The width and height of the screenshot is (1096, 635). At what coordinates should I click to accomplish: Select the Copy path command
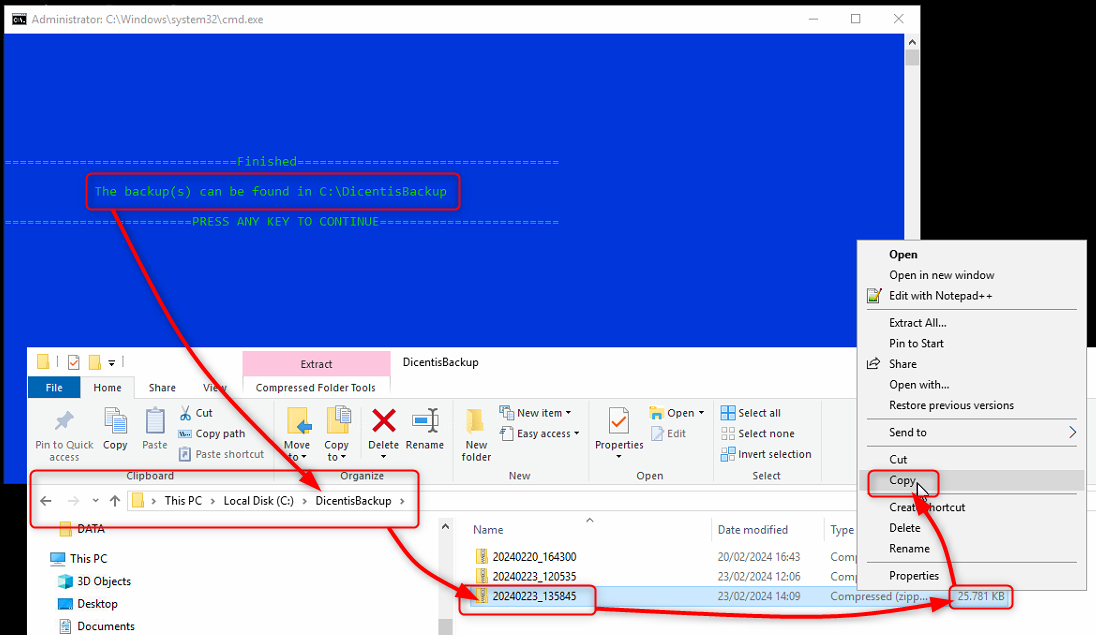point(212,434)
